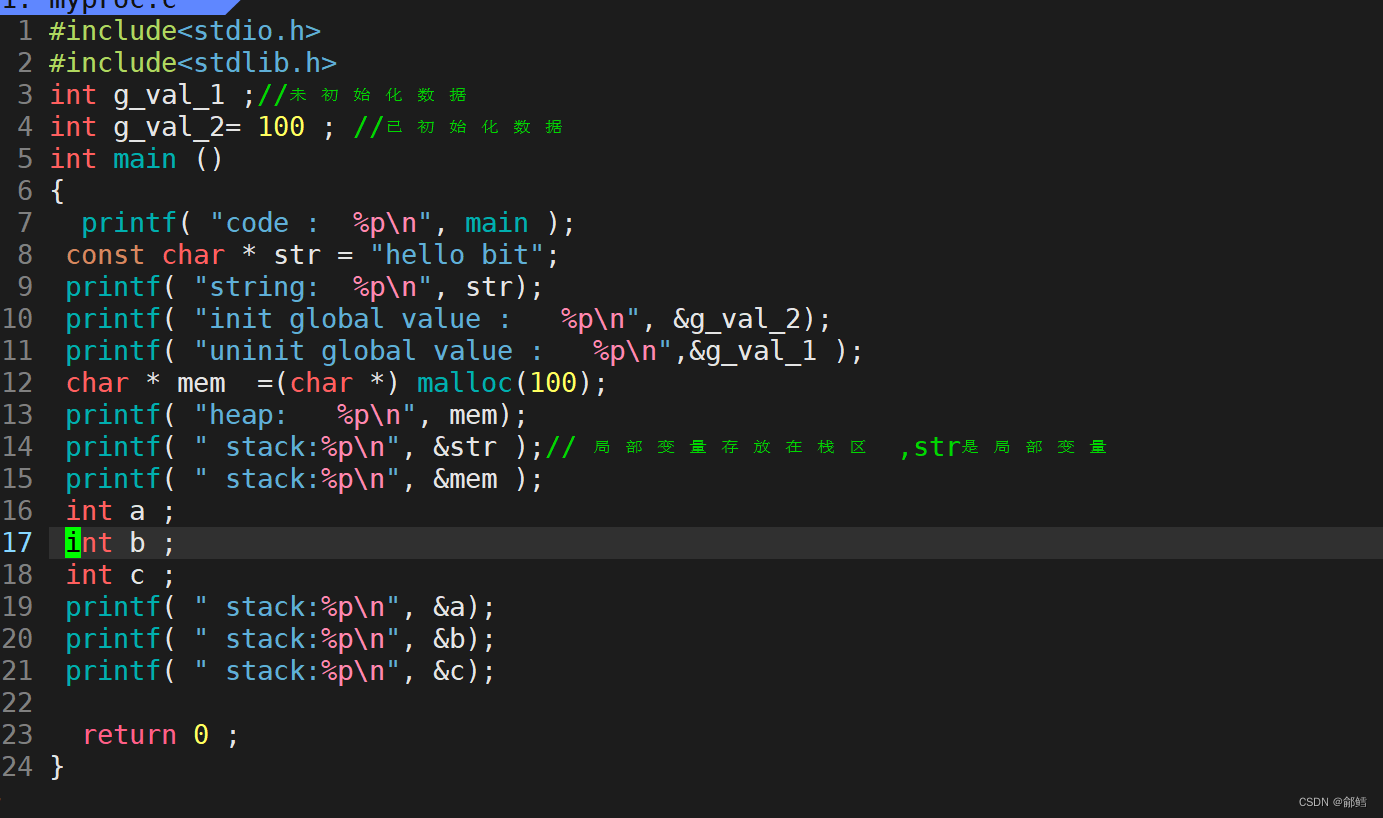Click '&c' argument on line 21
Screen dimensions: 1383x818
(x=450, y=670)
